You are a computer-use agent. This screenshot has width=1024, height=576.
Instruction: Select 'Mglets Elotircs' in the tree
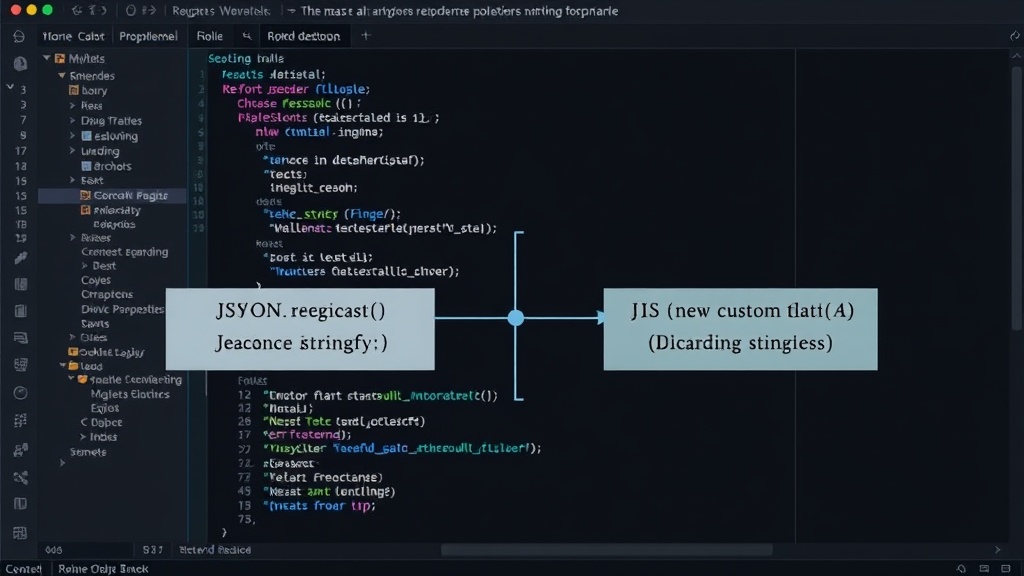[130, 394]
